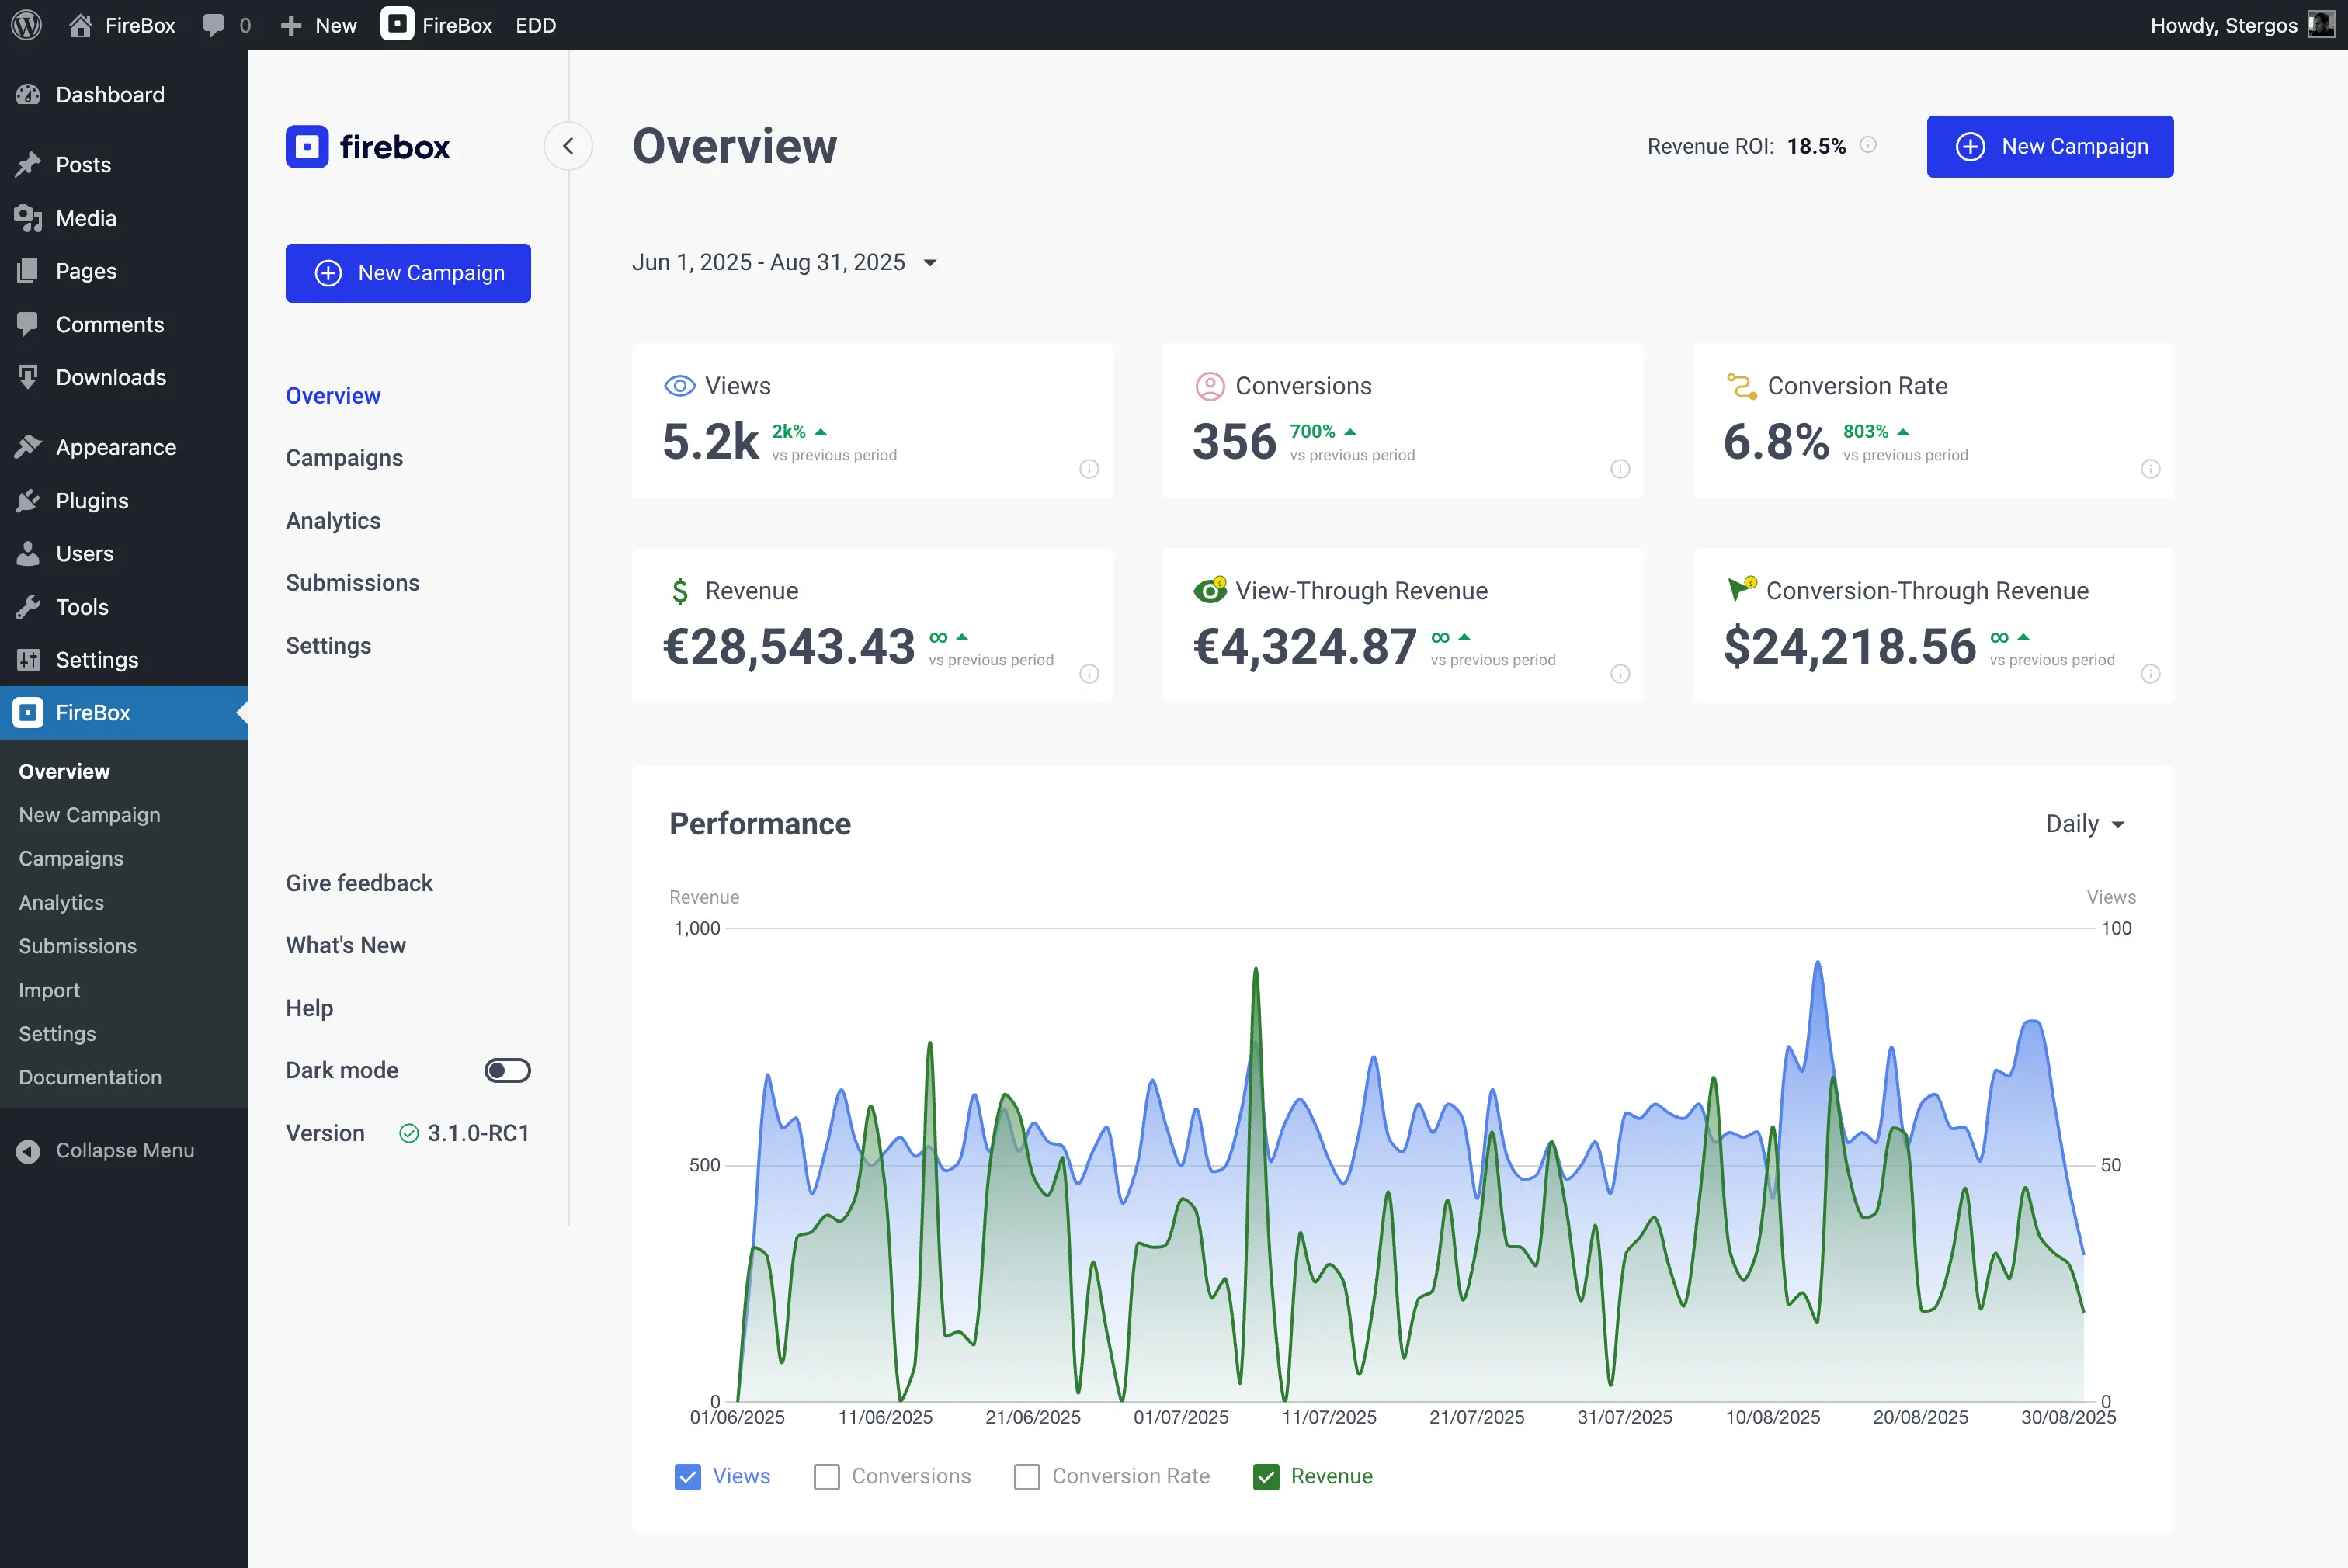Select Overview in firebox sidebar
The width and height of the screenshot is (2348, 1568).
[333, 396]
